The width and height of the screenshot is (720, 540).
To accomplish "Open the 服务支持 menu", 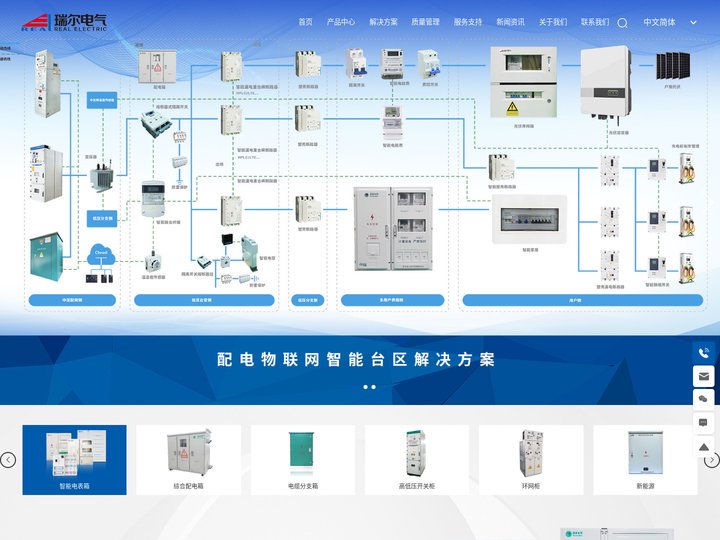I will (x=468, y=22).
